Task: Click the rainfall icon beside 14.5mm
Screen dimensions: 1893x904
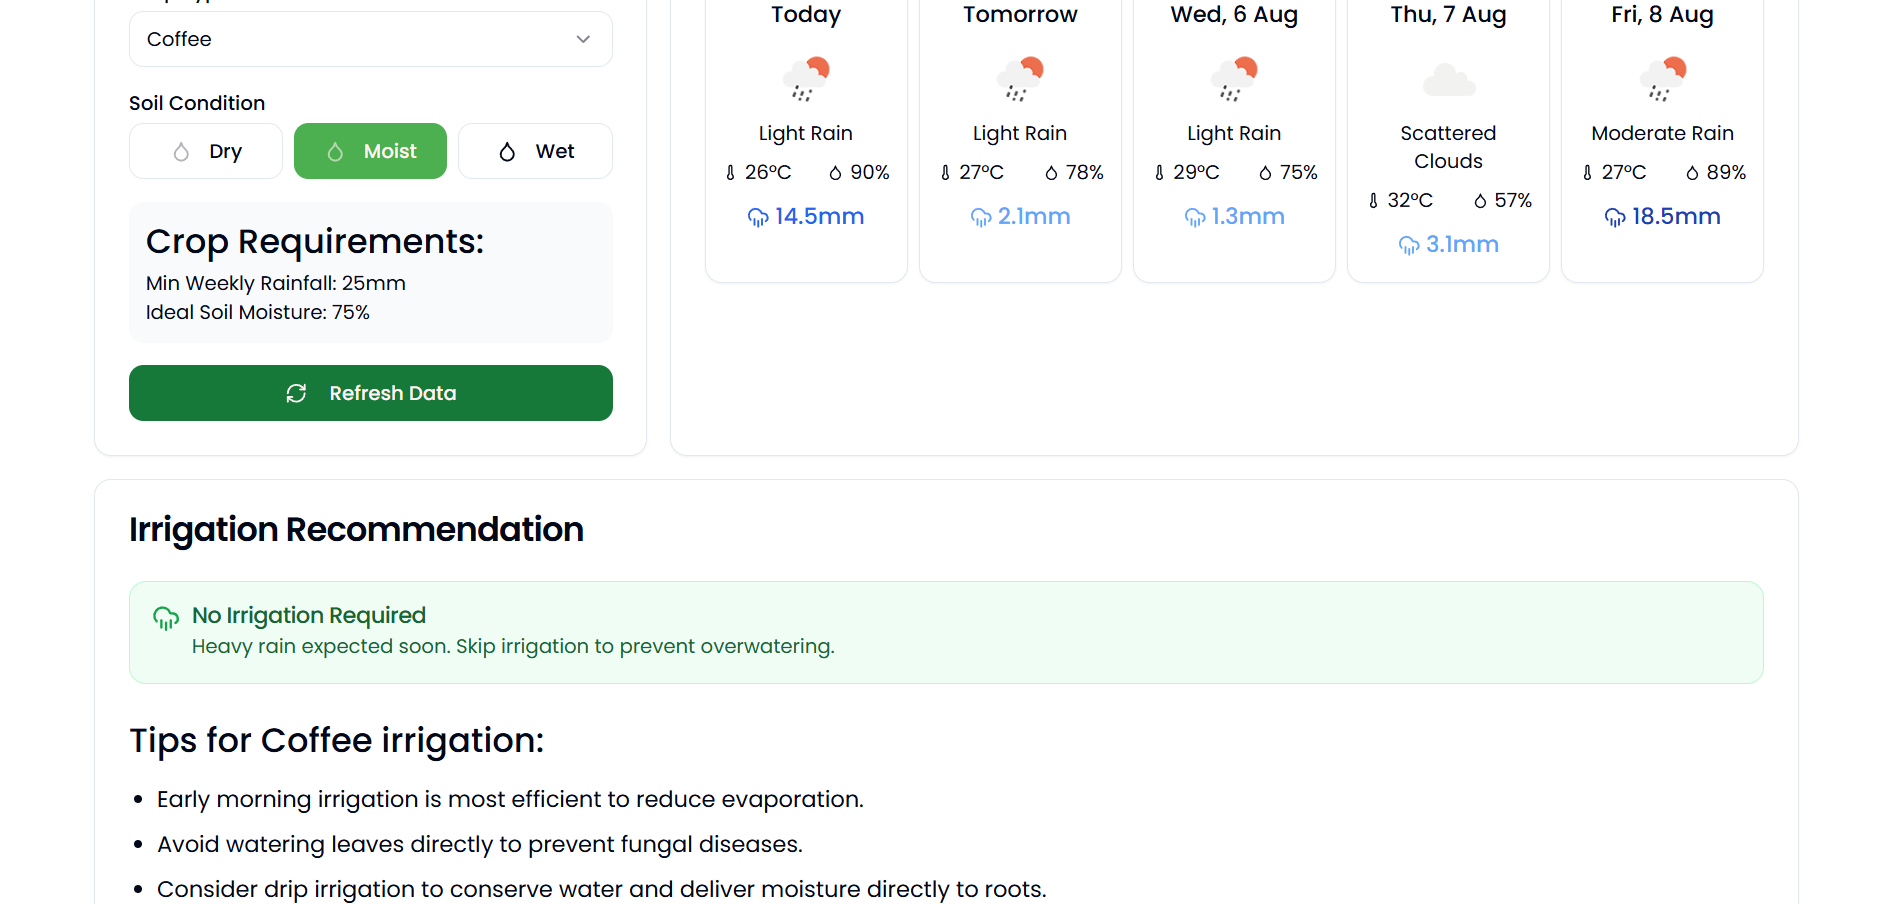Action: [758, 217]
